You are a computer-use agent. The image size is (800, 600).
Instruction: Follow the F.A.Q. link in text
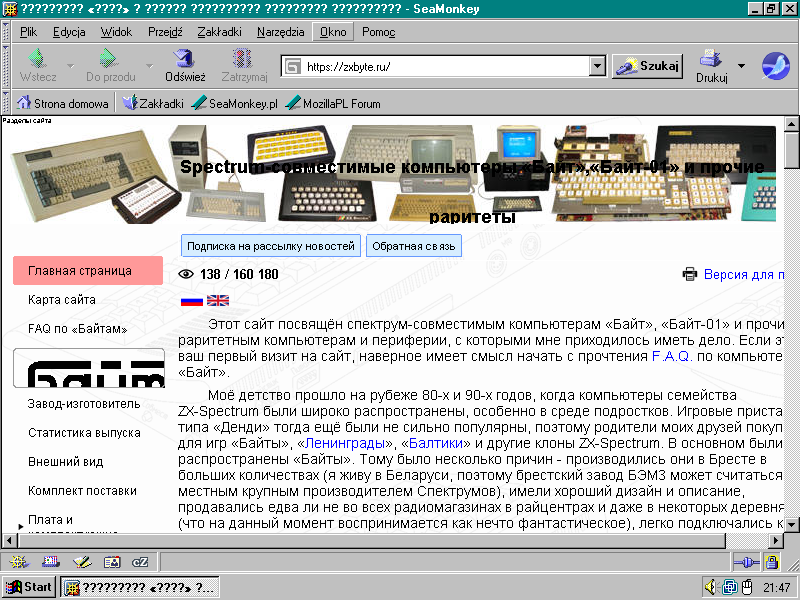click(672, 356)
